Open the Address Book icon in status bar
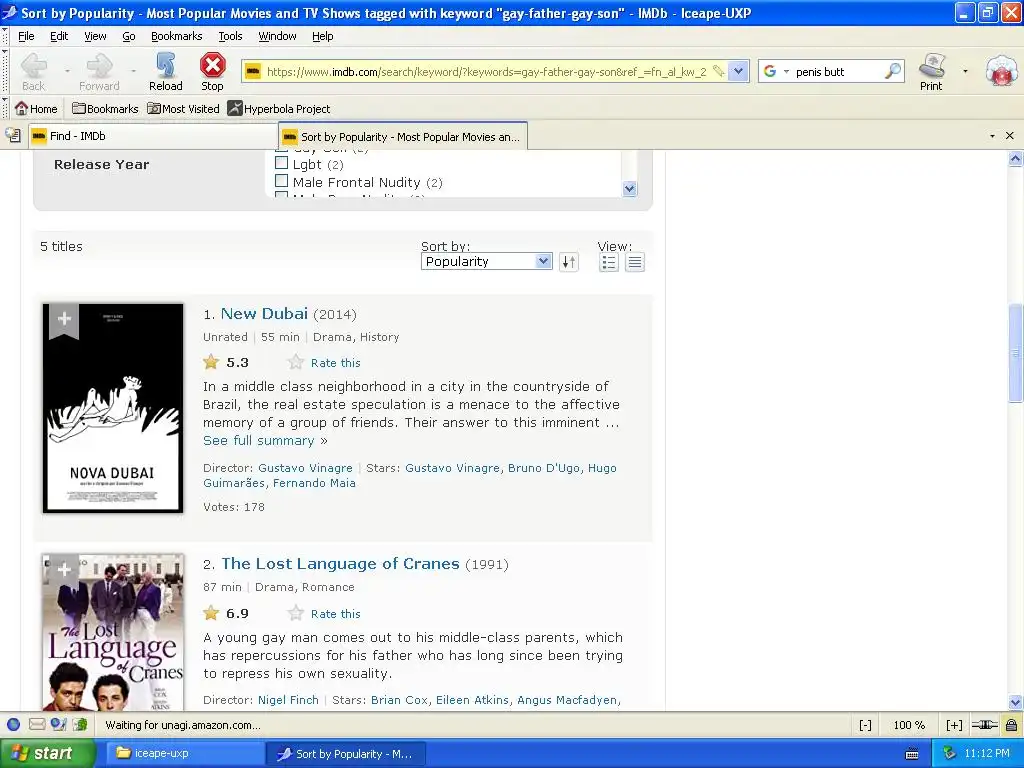1024x768 pixels. (x=80, y=724)
